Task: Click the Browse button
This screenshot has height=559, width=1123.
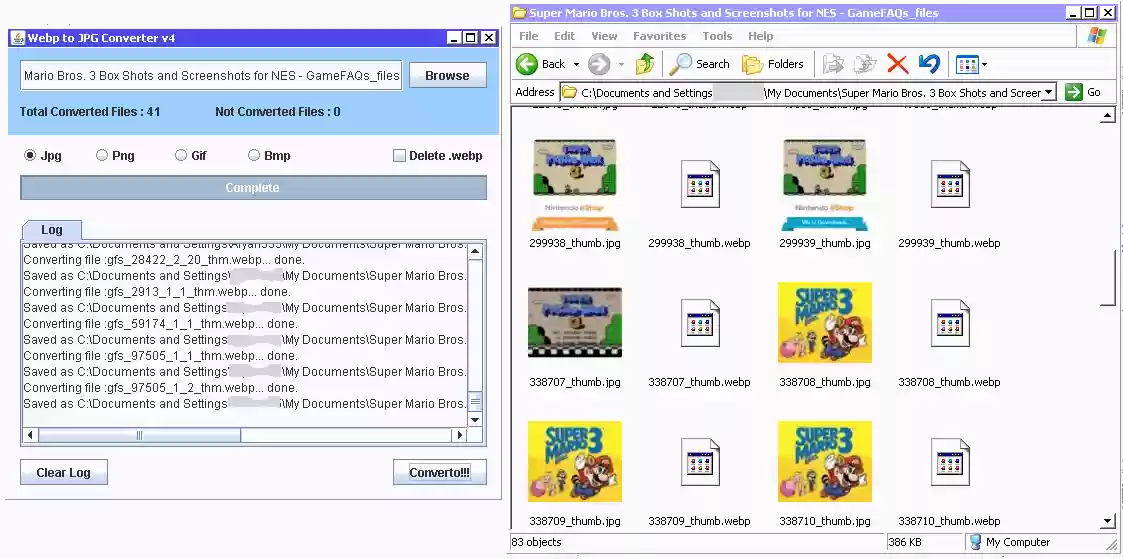Action: [x=447, y=76]
